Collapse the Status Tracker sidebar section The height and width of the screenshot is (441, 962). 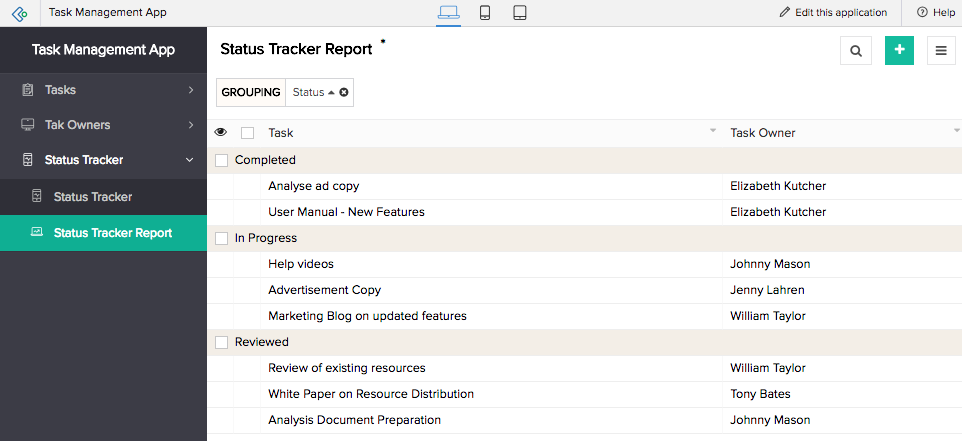[190, 160]
